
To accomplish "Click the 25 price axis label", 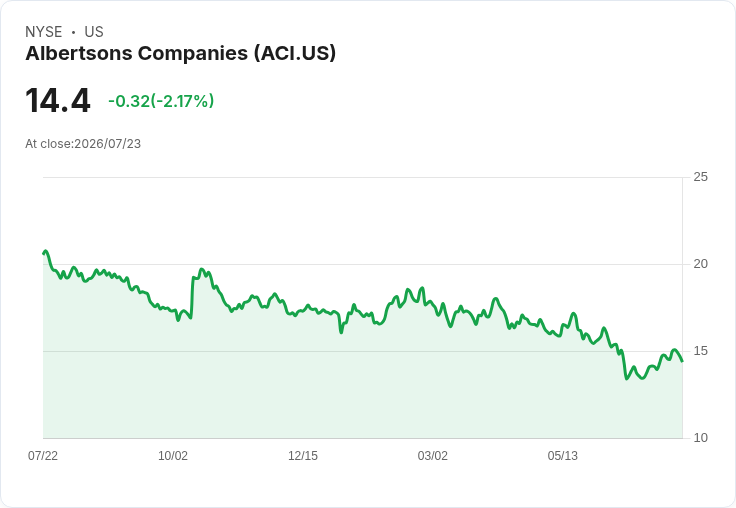I will coord(700,177).
